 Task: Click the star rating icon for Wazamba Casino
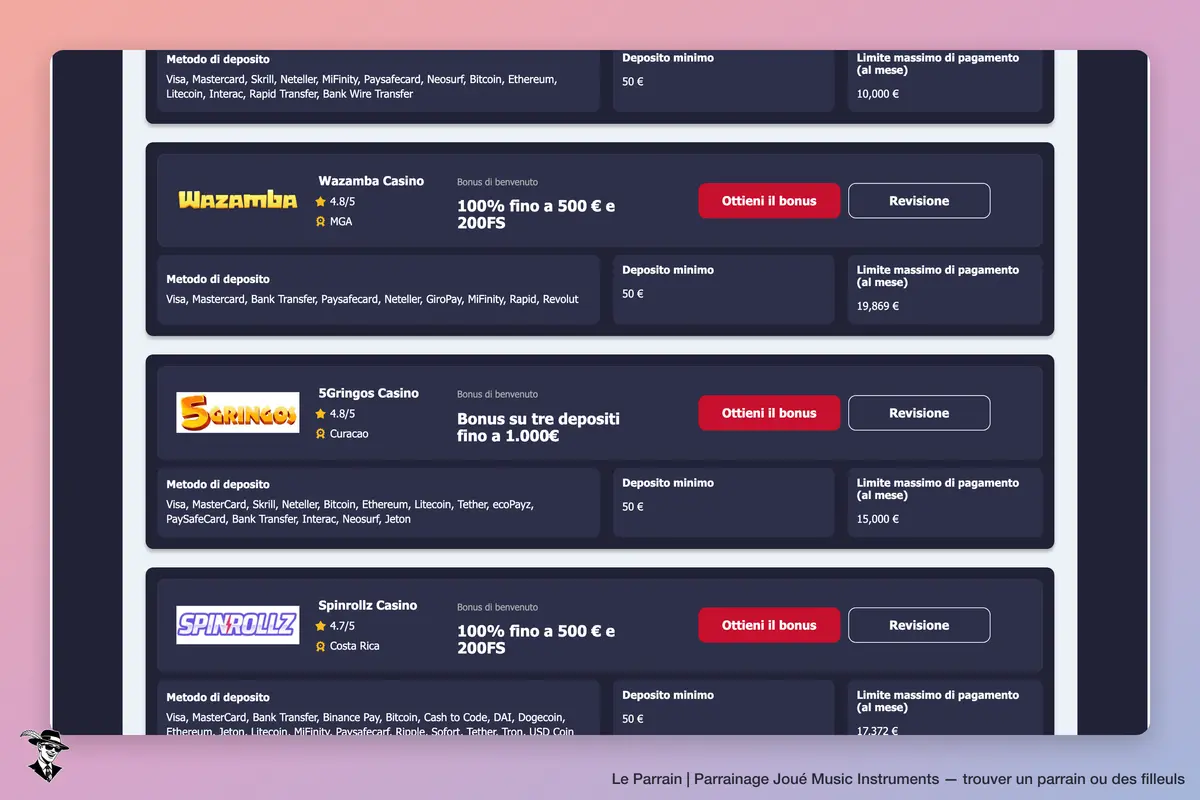point(321,201)
